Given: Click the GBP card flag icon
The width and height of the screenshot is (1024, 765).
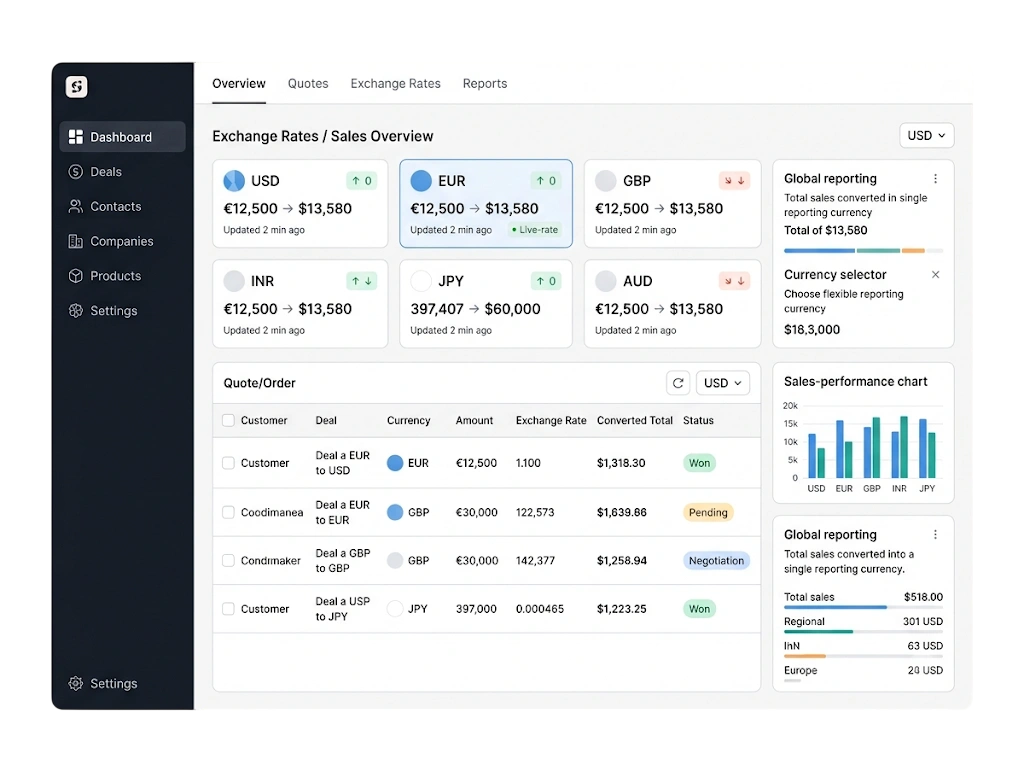Looking at the screenshot, I should click(606, 180).
